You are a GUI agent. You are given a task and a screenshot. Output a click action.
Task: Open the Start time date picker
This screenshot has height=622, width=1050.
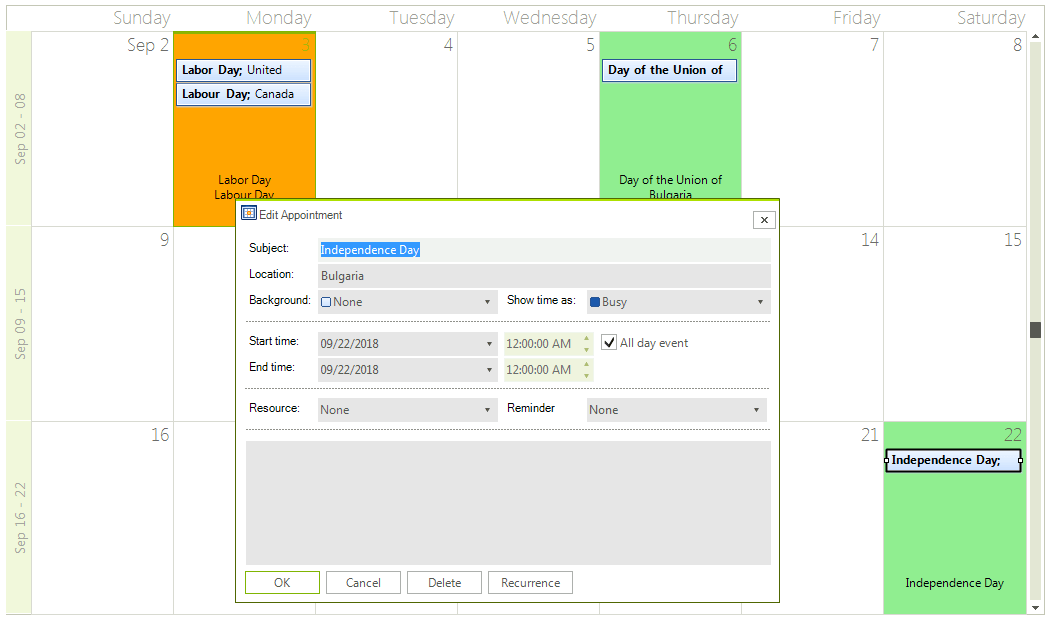tap(490, 343)
